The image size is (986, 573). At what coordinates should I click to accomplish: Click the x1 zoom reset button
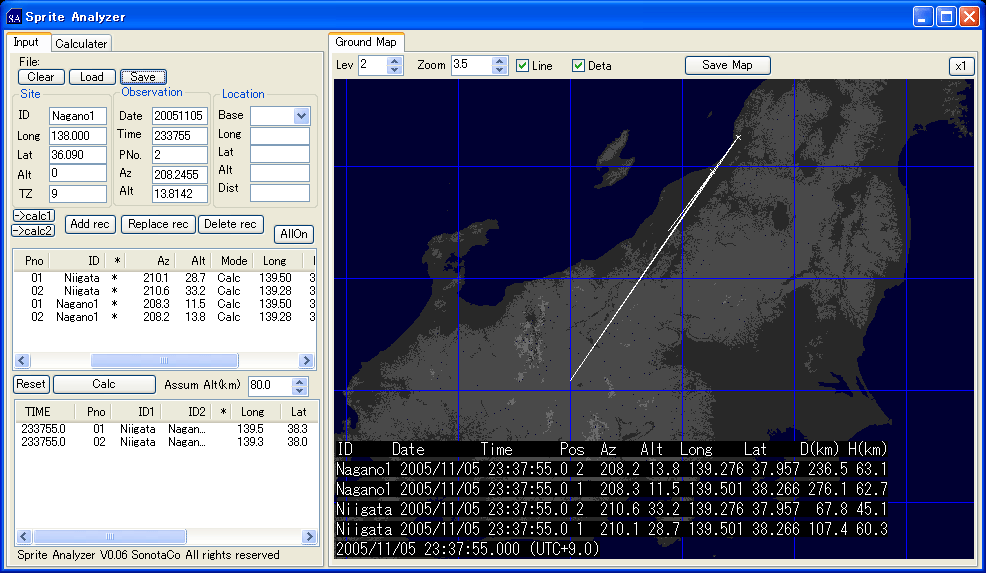[x=960, y=66]
